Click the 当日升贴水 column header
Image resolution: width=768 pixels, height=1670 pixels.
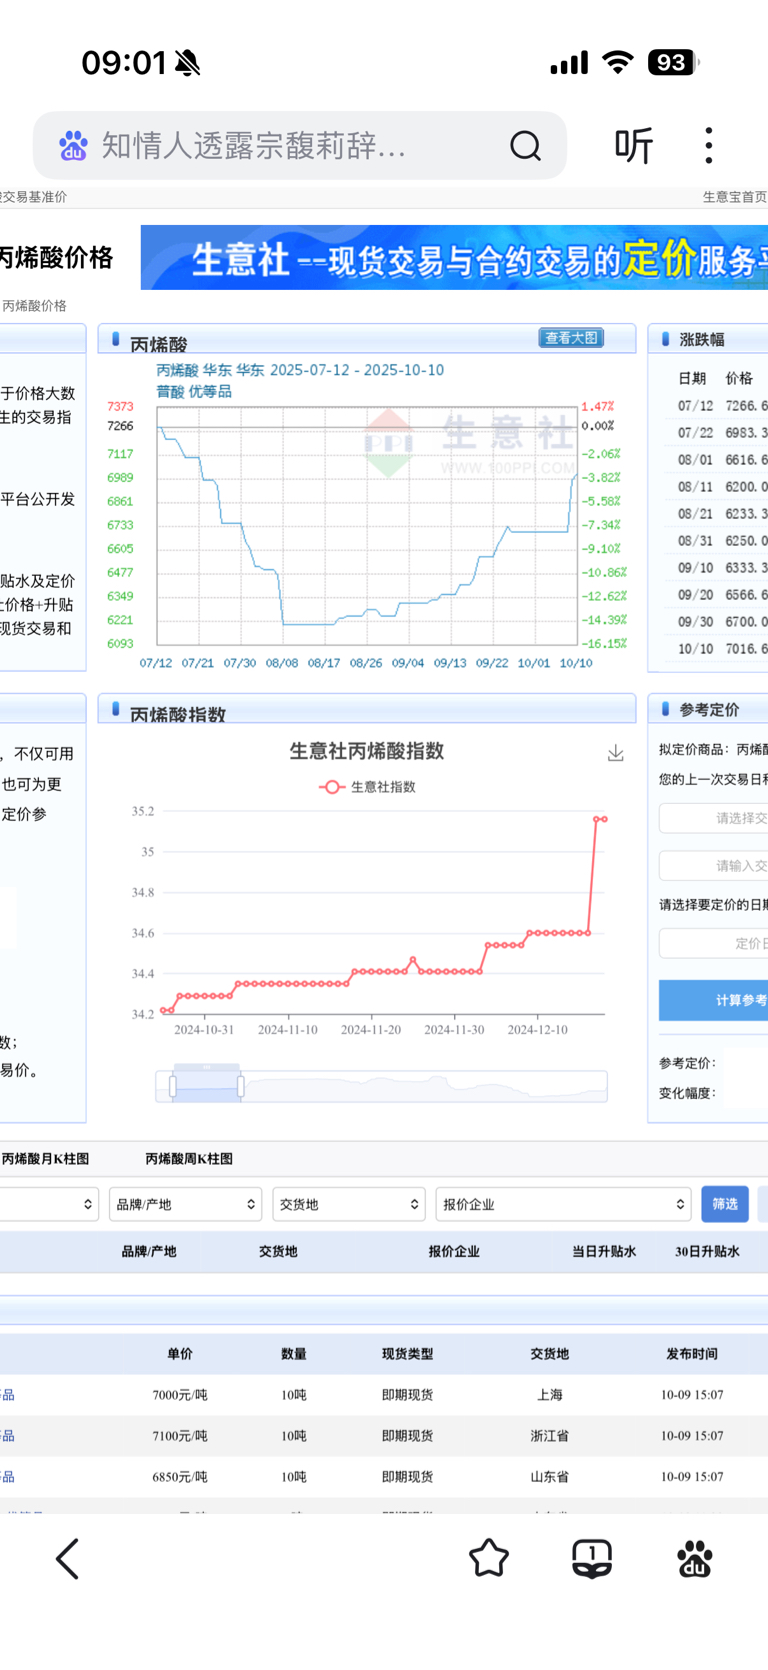click(x=604, y=1251)
